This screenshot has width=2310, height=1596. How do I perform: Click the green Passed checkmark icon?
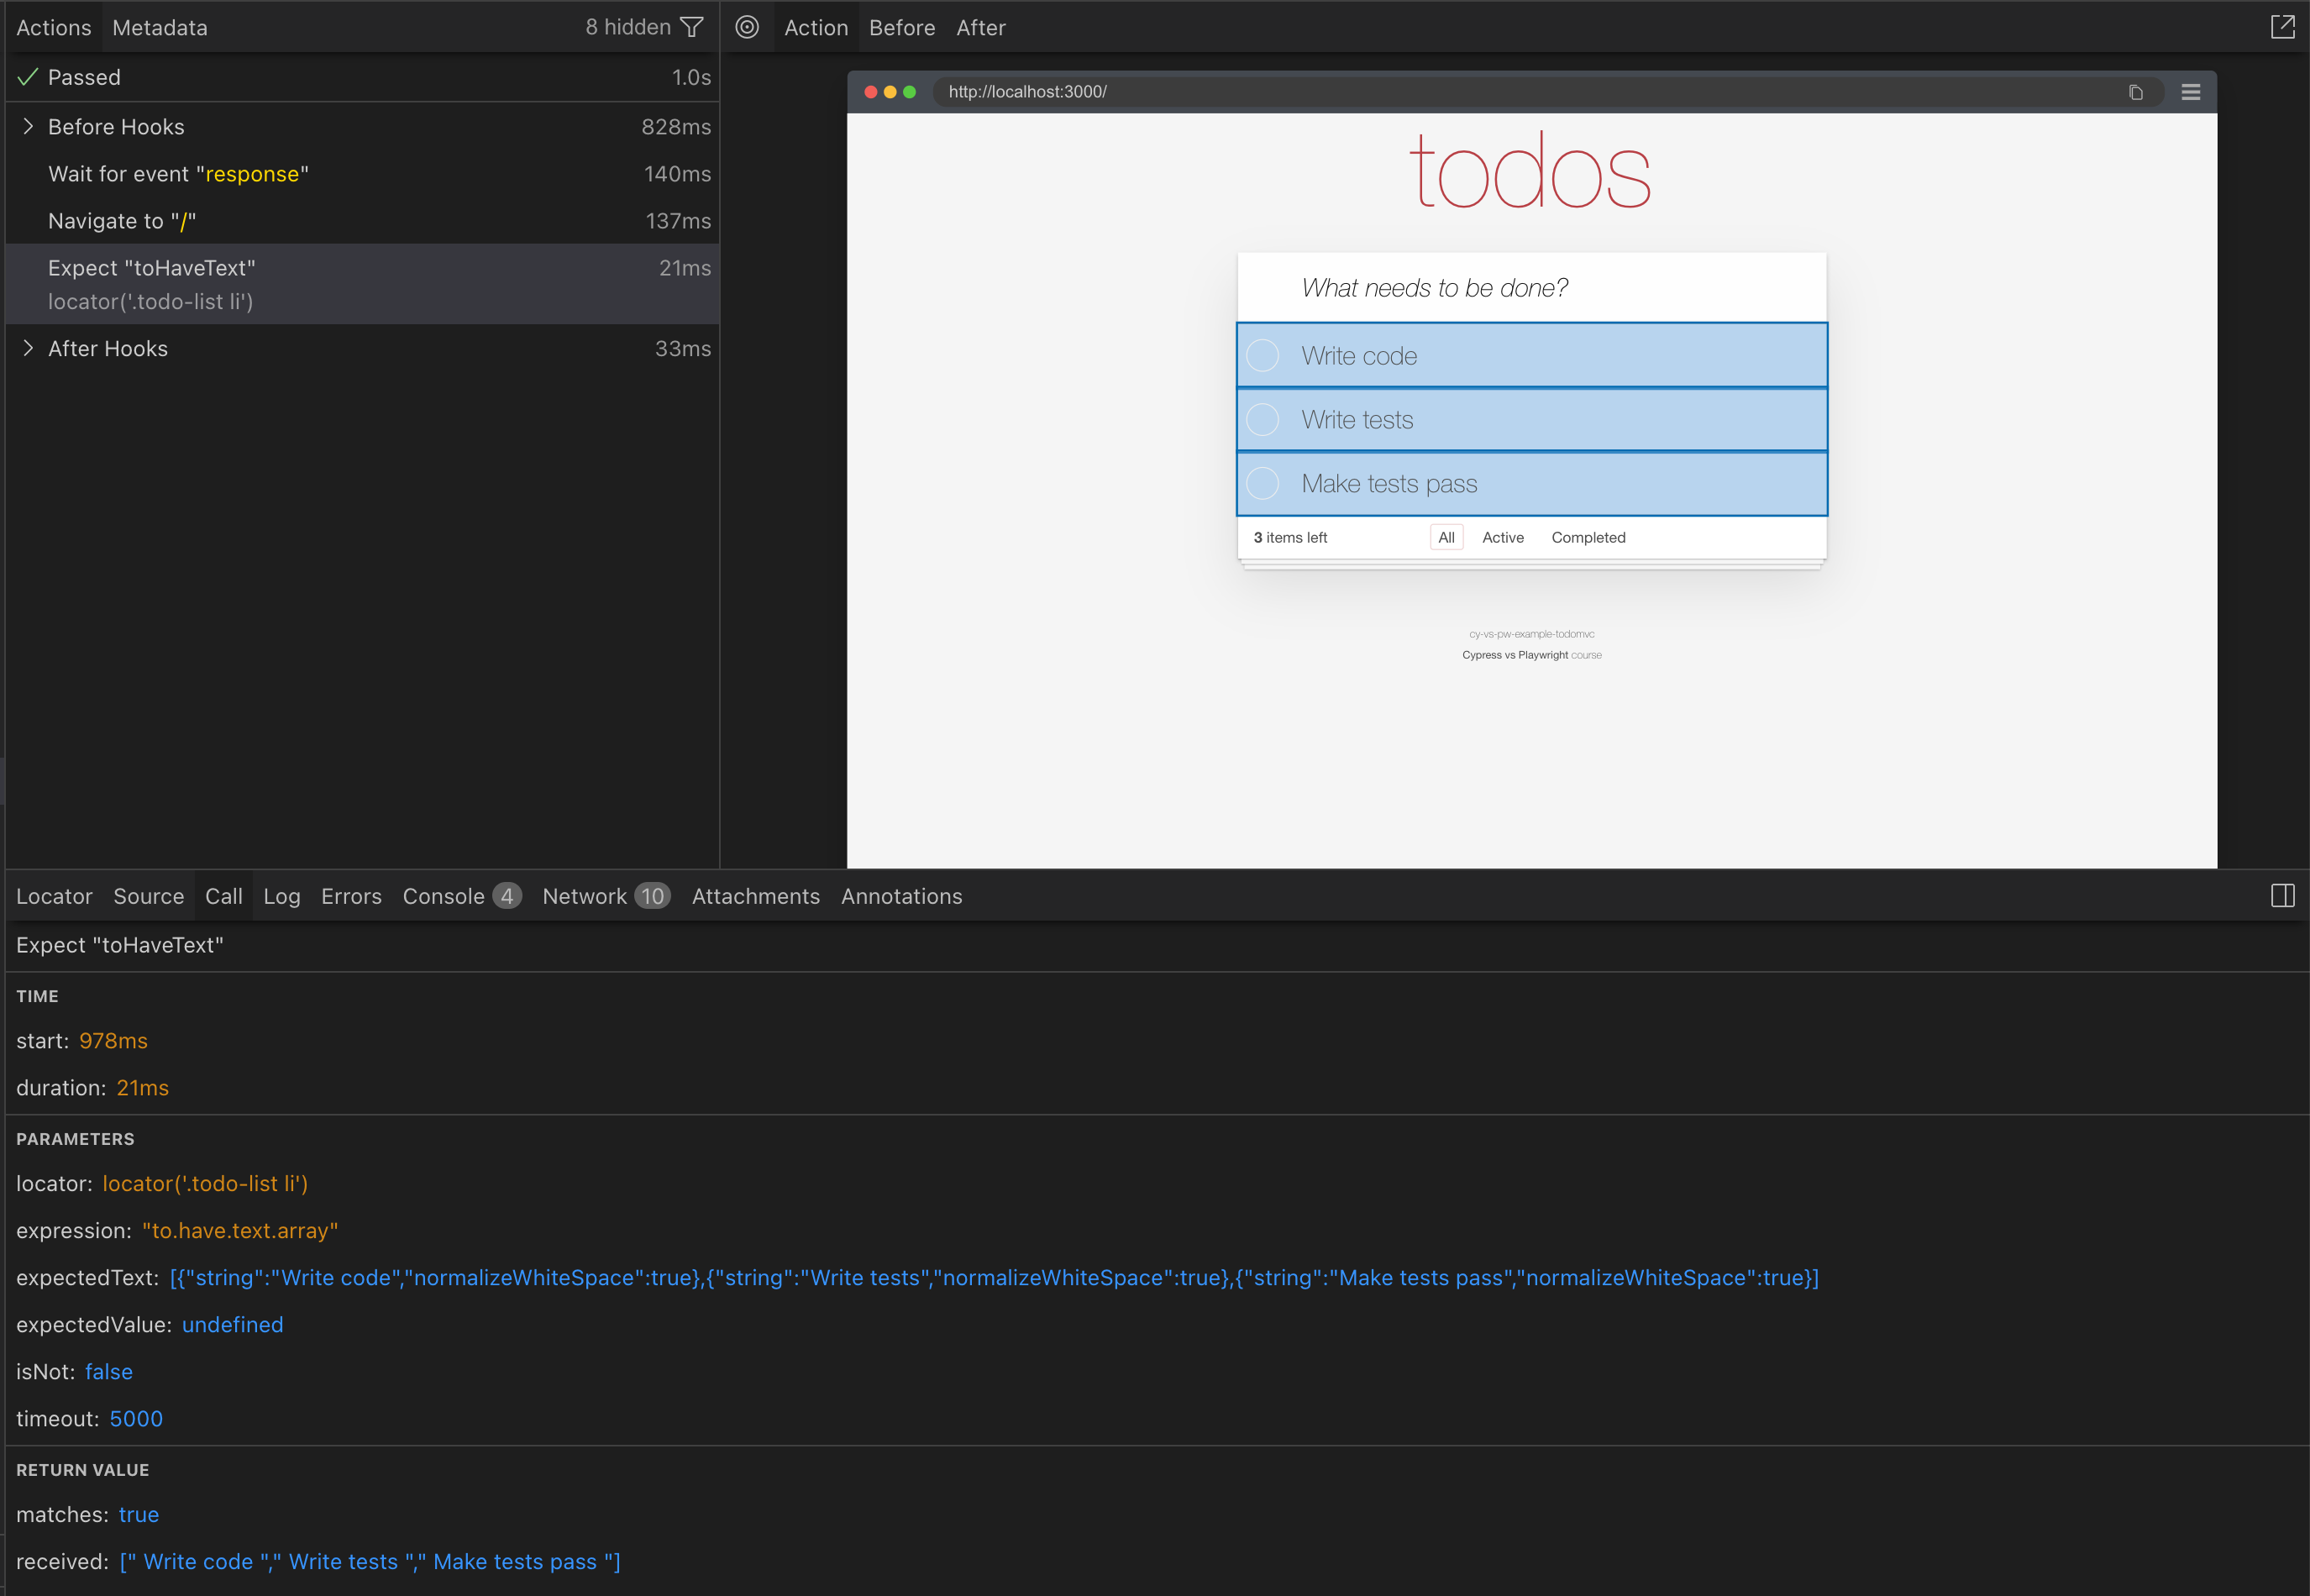pyautogui.click(x=28, y=77)
